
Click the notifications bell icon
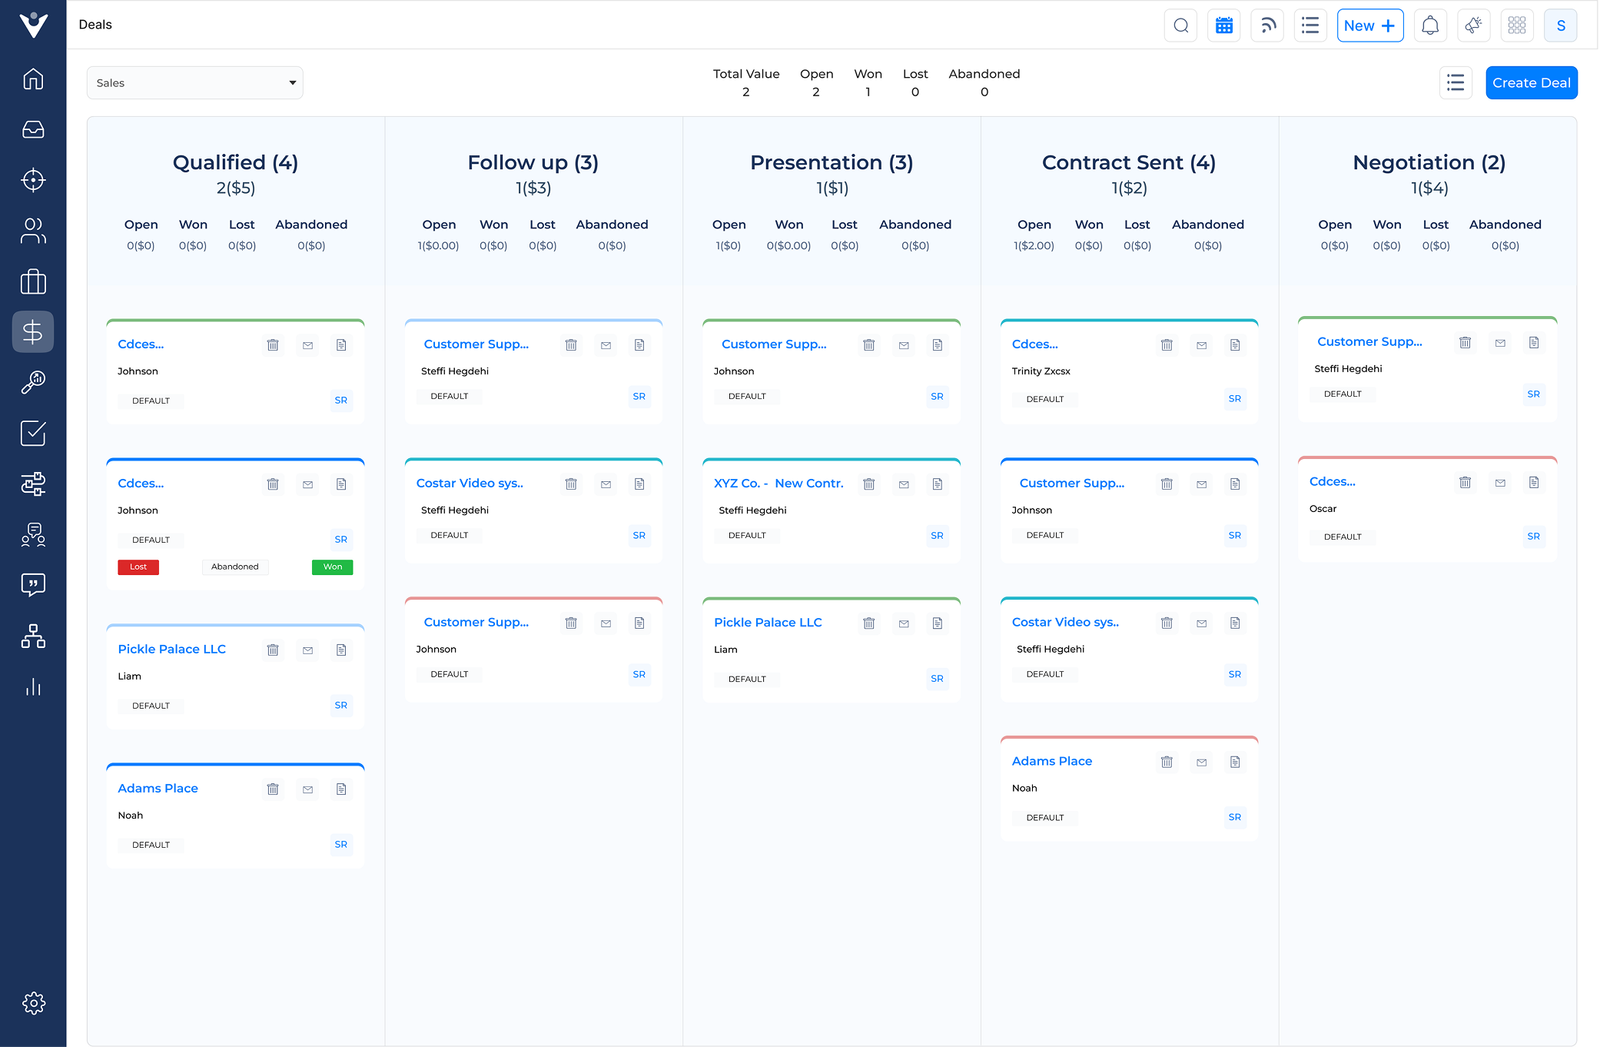pos(1430,26)
